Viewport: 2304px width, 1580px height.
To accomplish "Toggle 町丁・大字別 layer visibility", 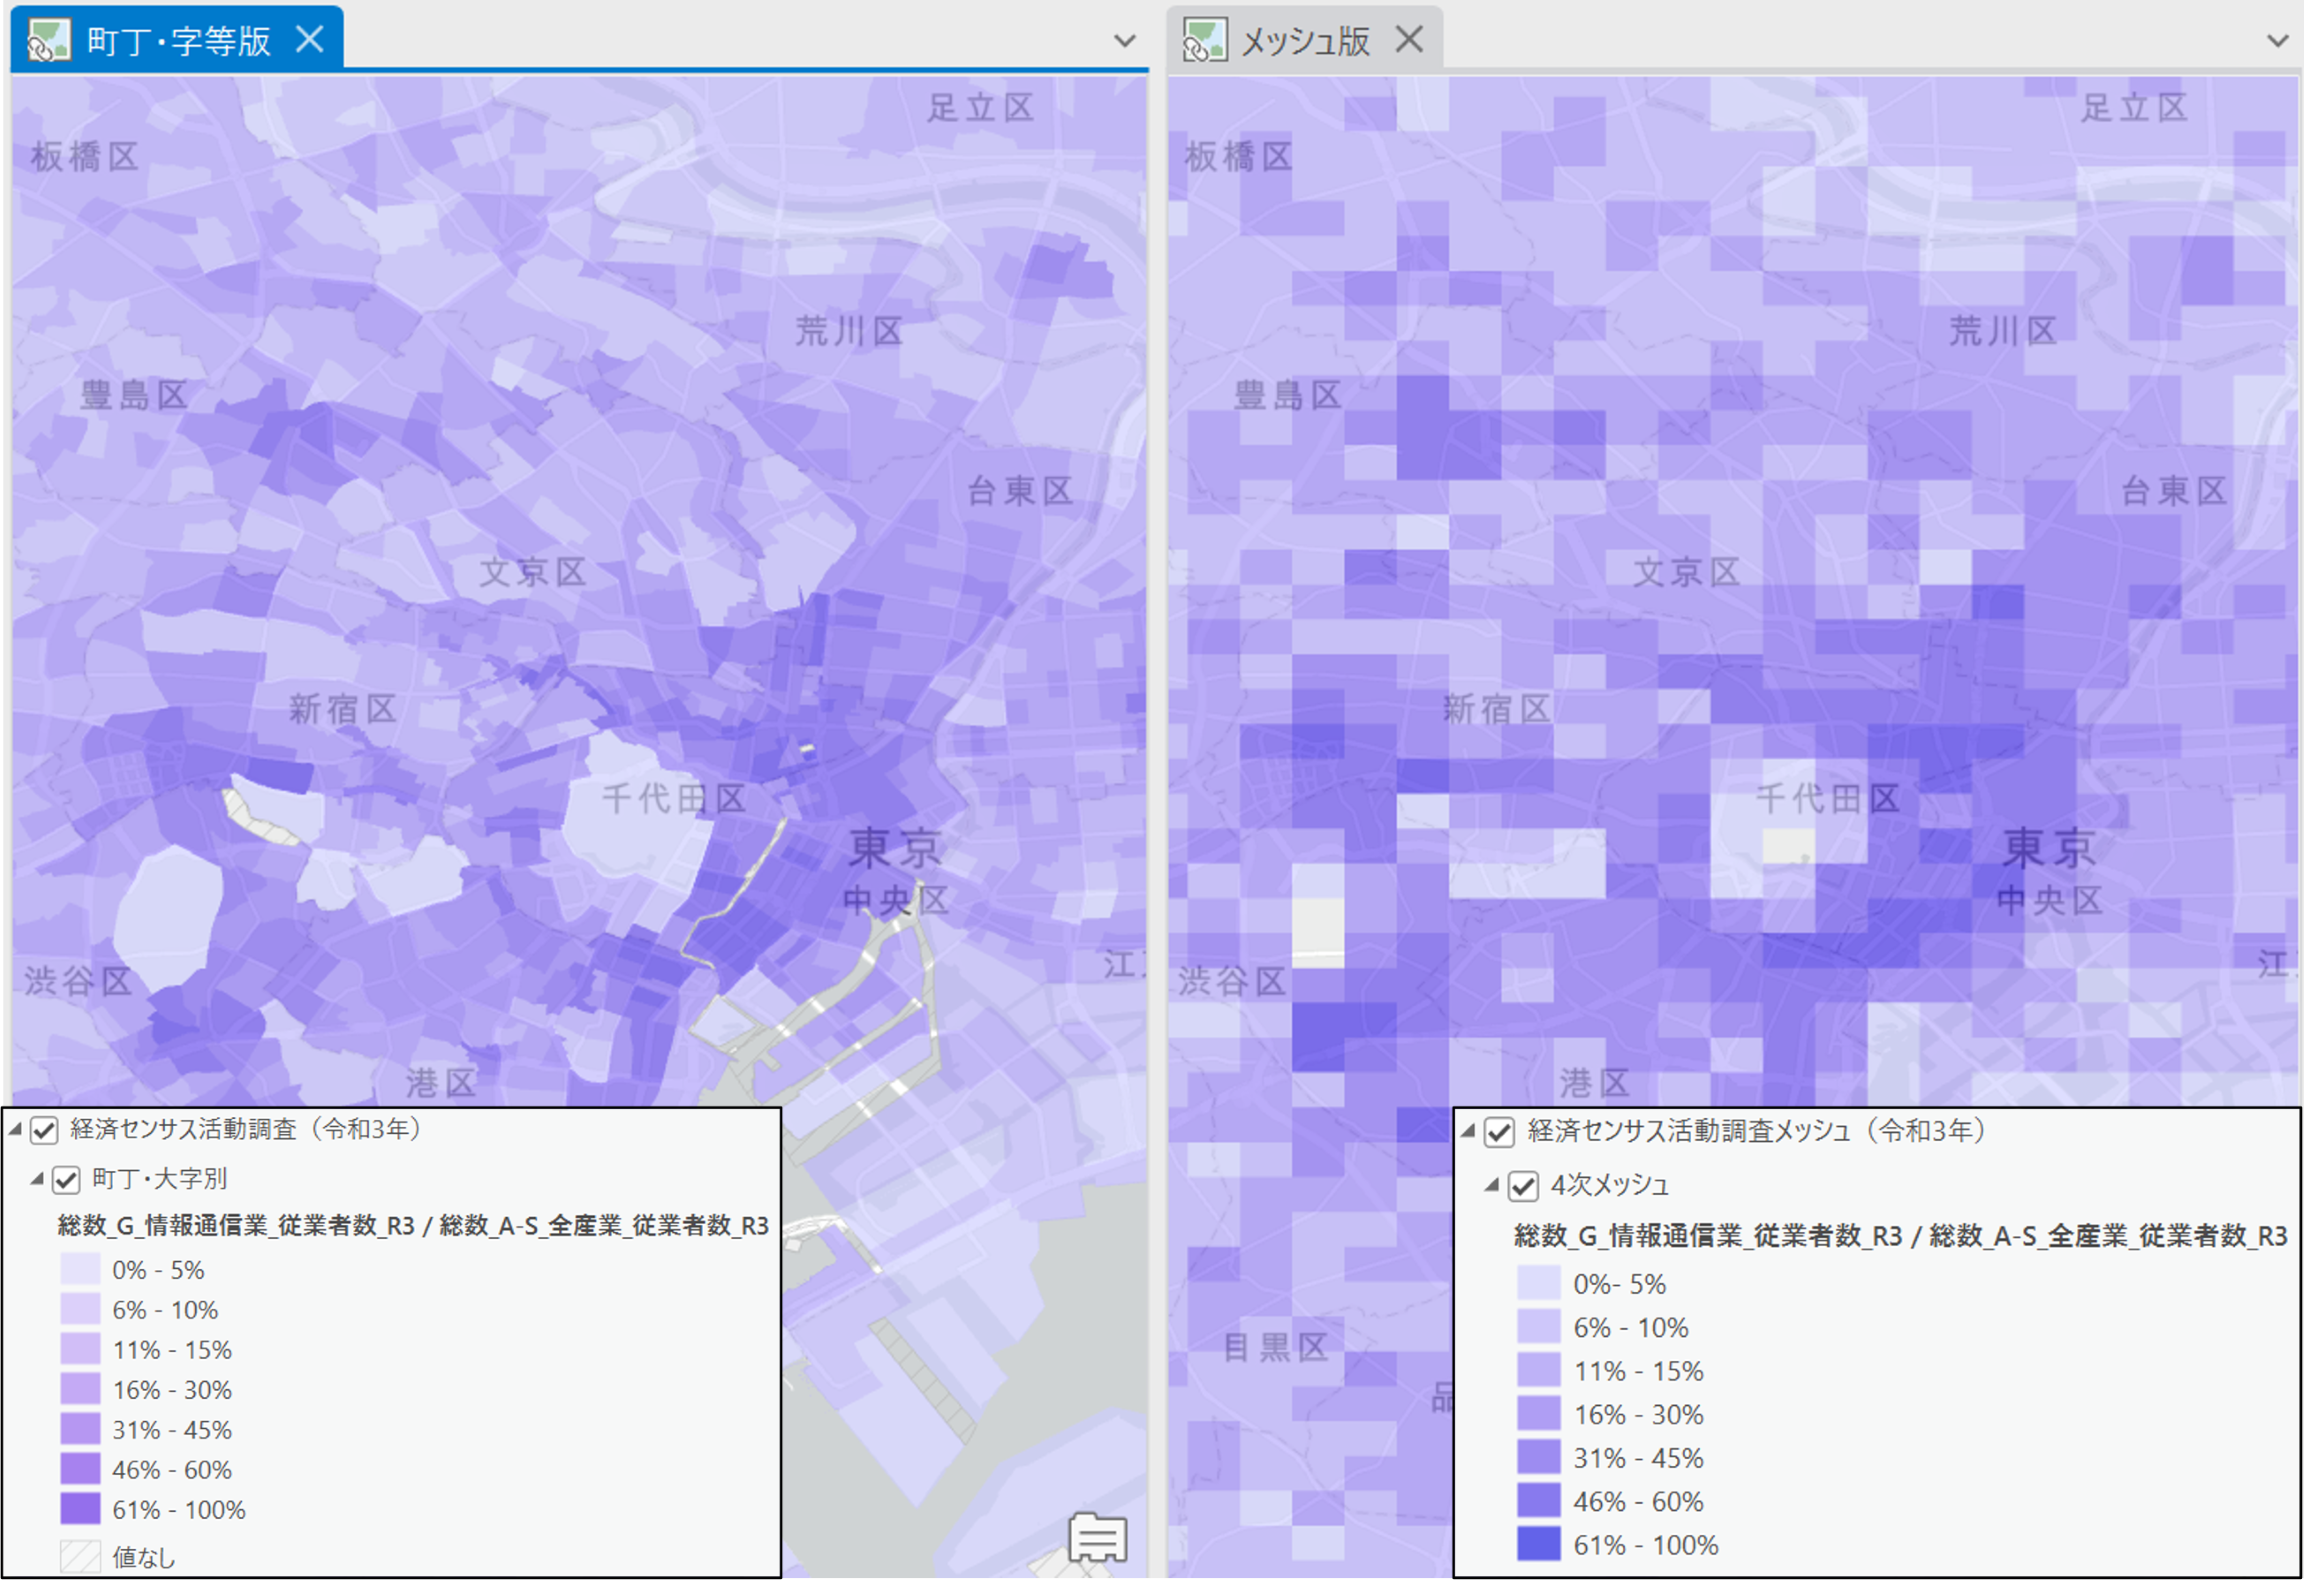I will click(x=66, y=1180).
